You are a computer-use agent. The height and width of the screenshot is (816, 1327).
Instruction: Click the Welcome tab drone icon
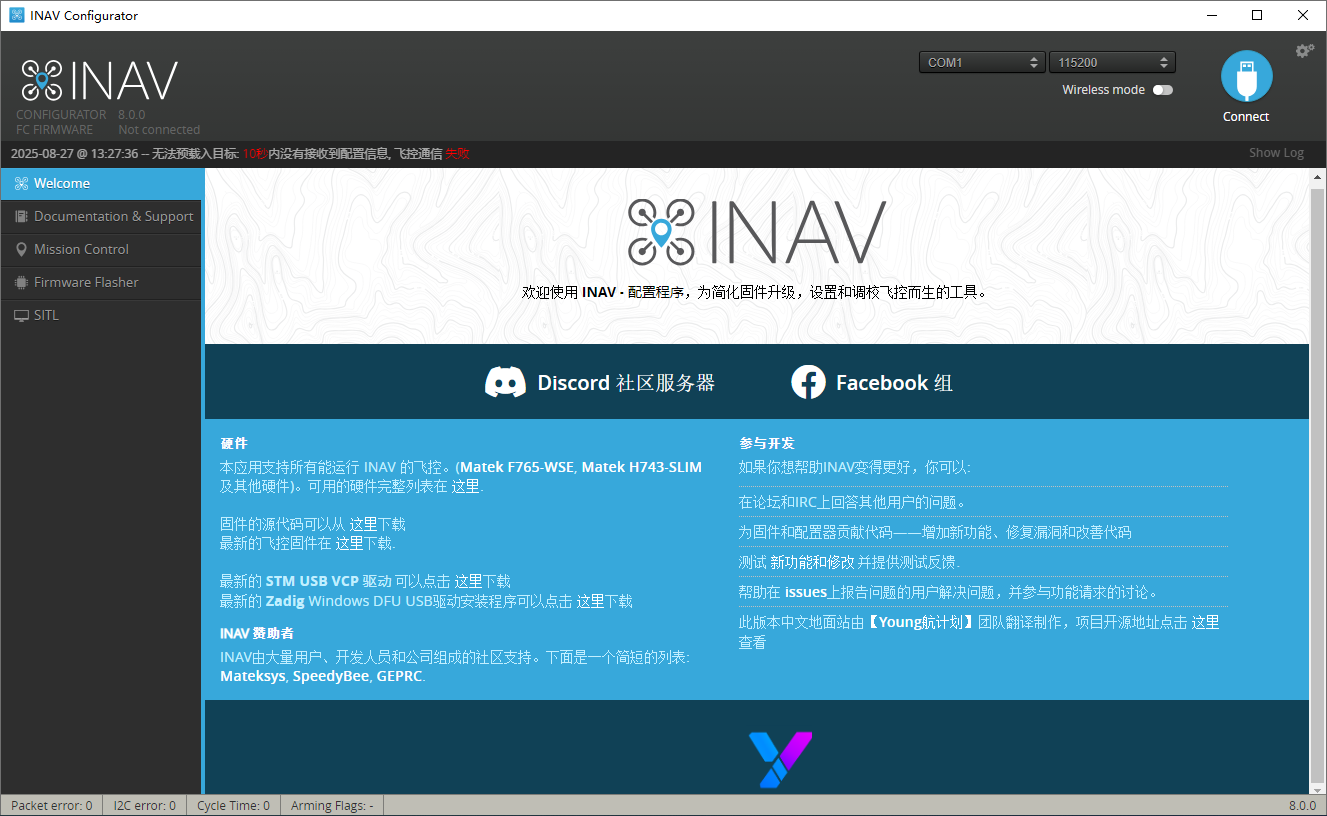pos(21,183)
